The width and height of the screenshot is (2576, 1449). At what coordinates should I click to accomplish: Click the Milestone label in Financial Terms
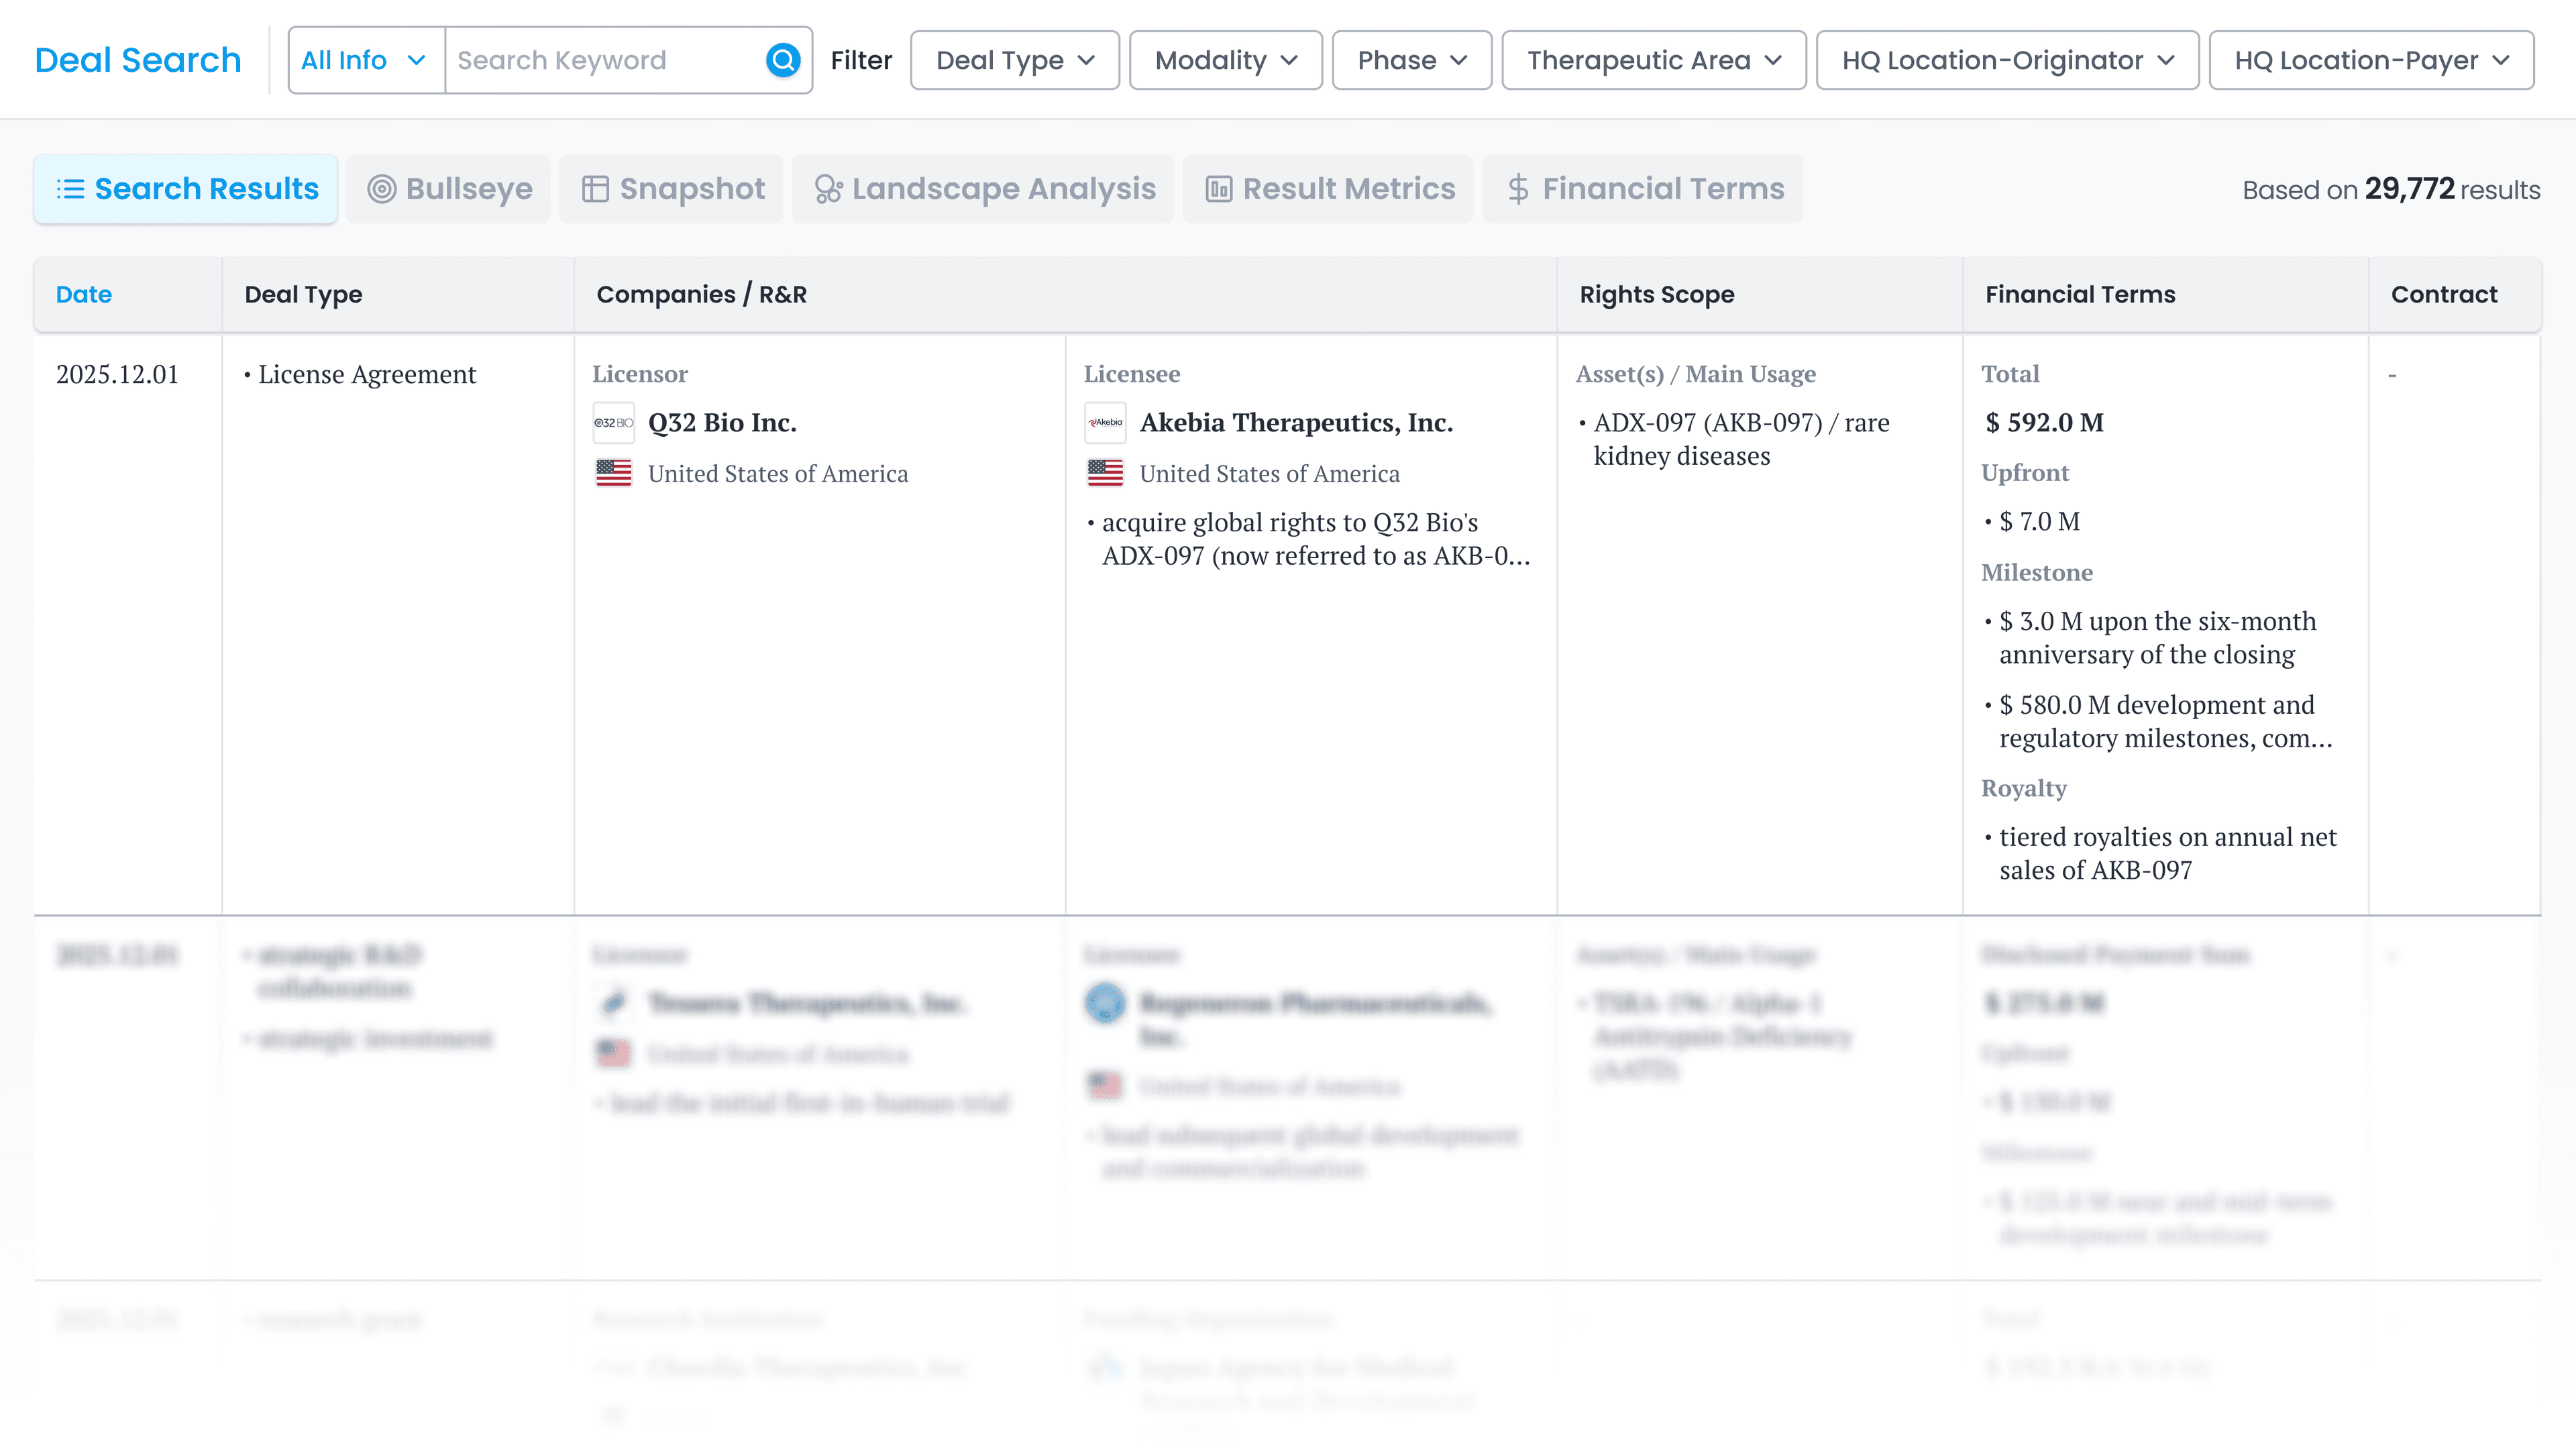click(2037, 572)
